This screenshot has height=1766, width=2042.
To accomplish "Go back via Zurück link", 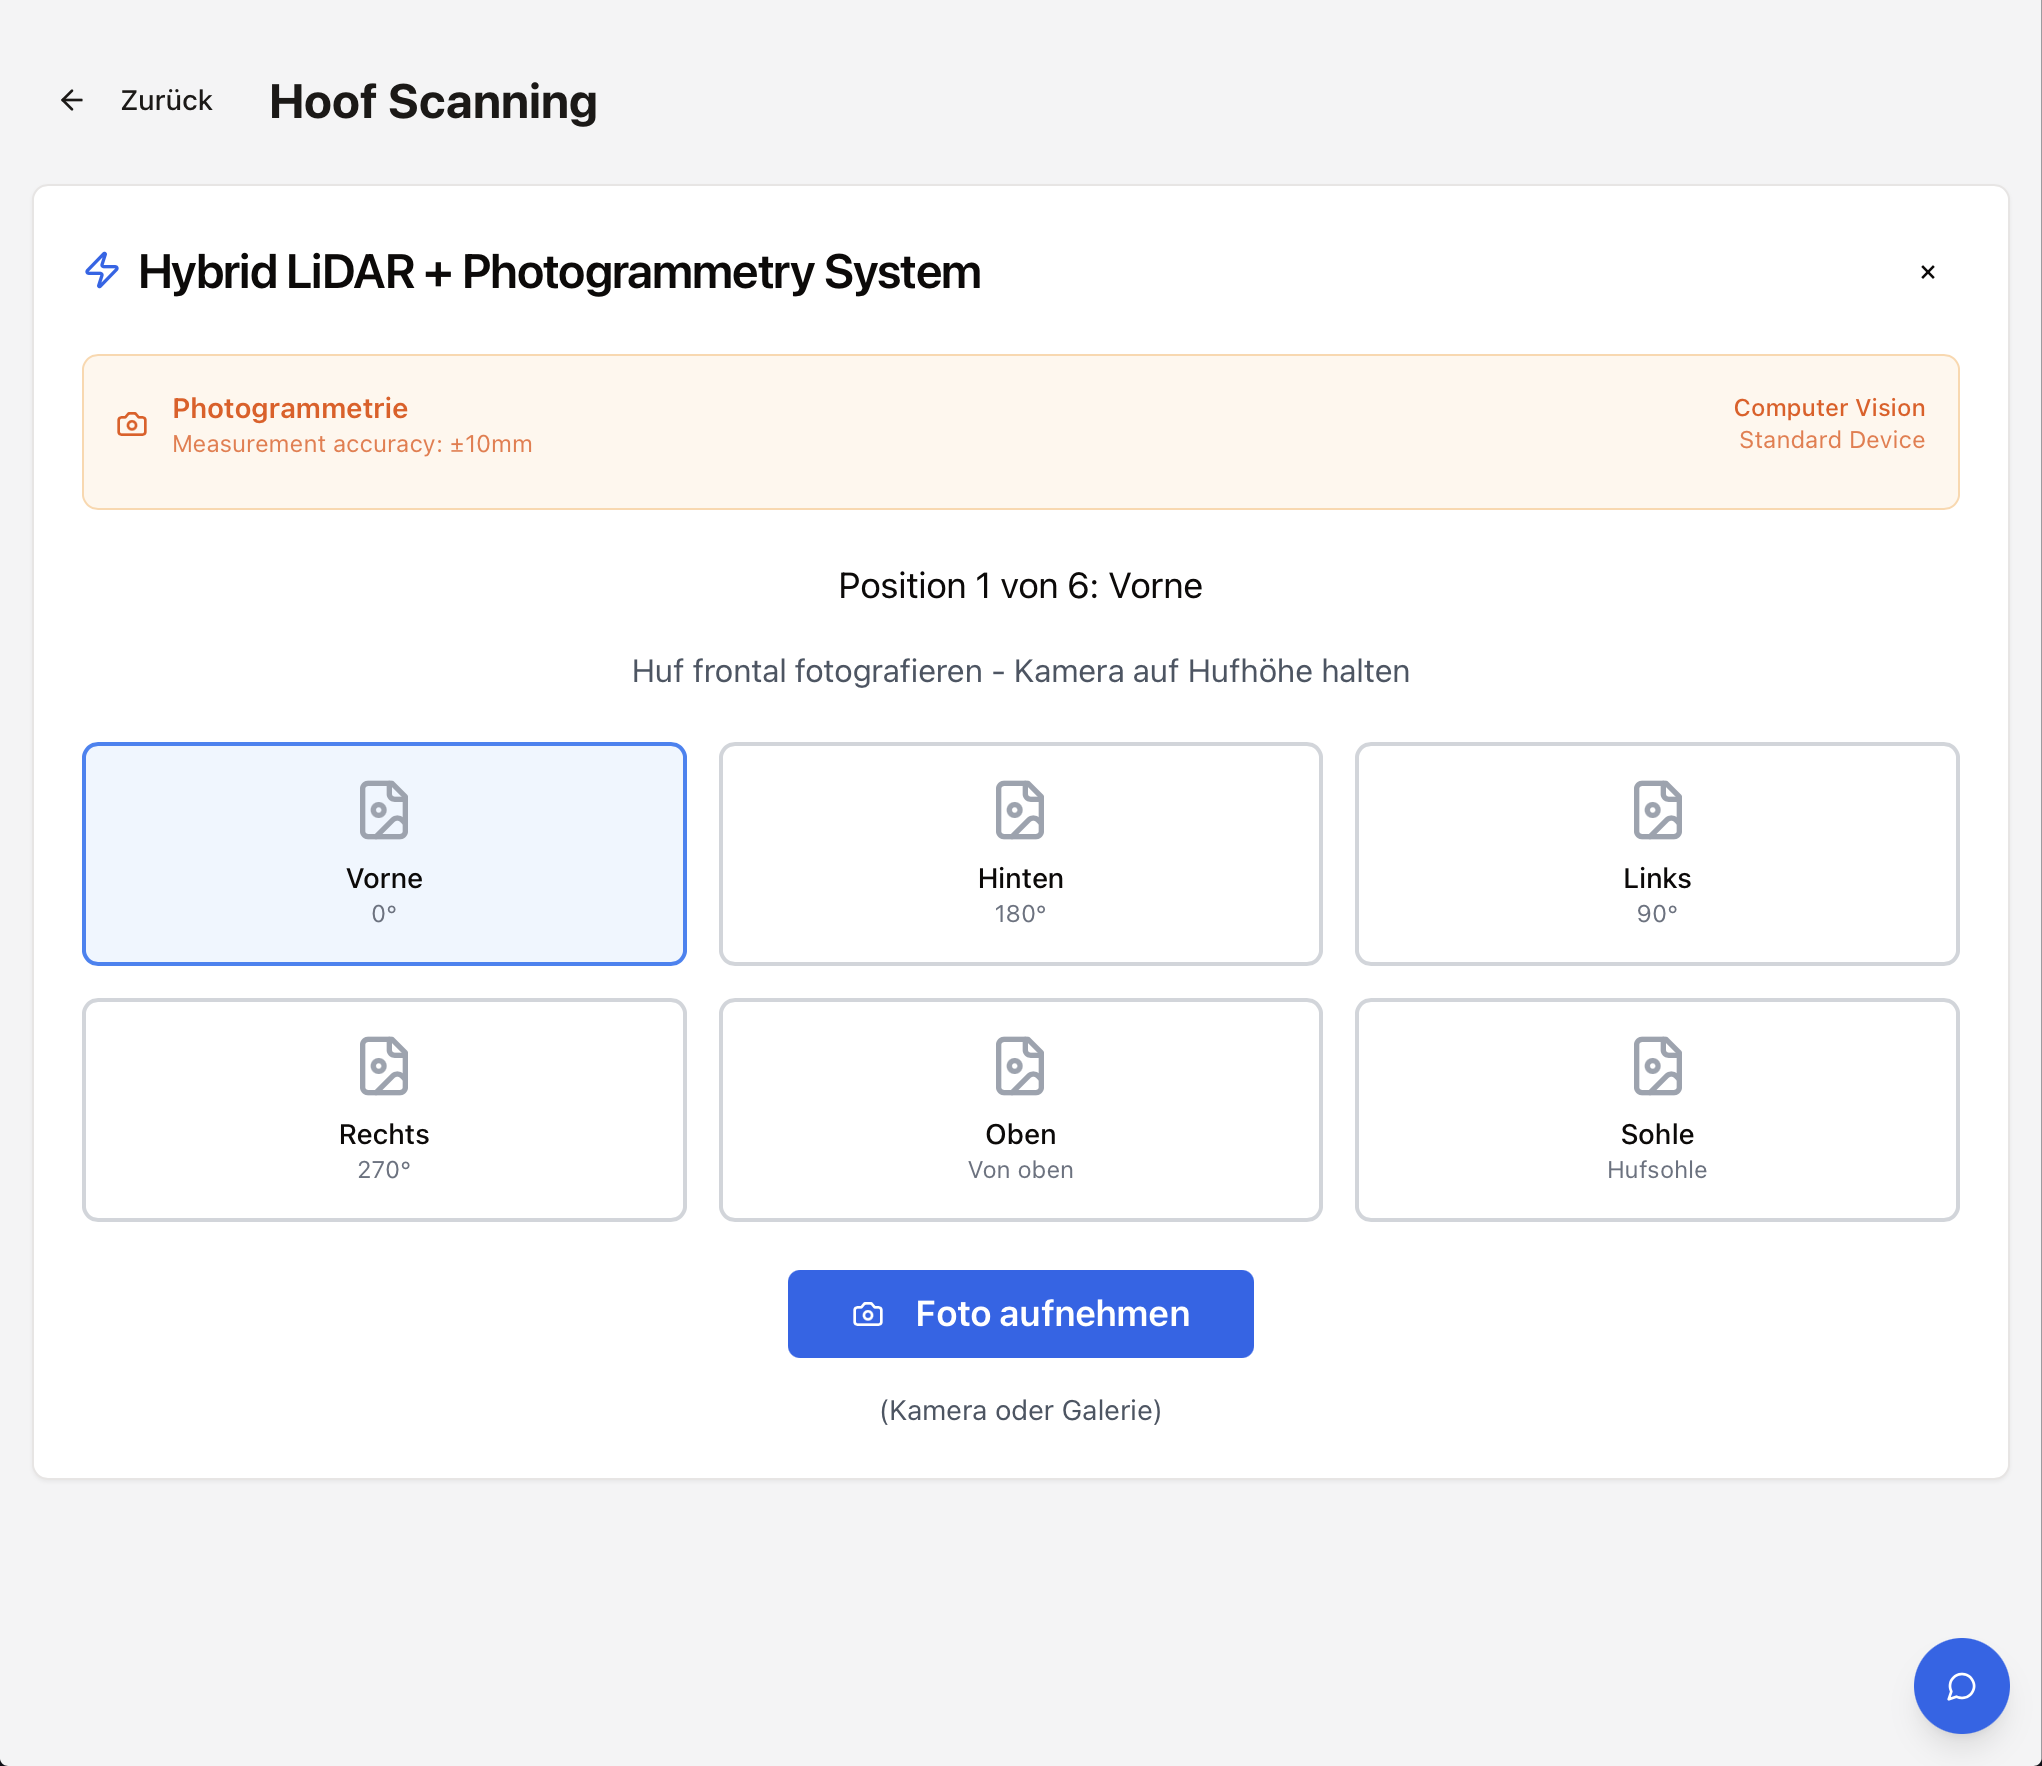I will coord(166,100).
